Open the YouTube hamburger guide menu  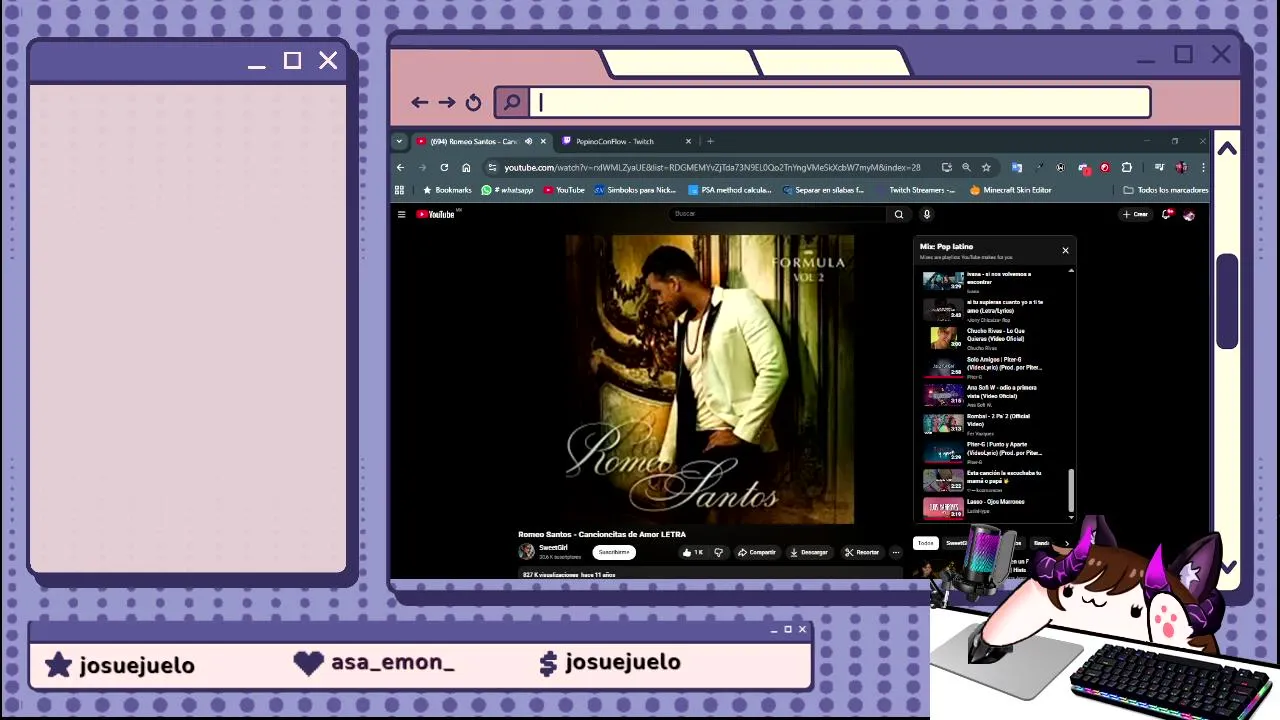click(x=401, y=214)
